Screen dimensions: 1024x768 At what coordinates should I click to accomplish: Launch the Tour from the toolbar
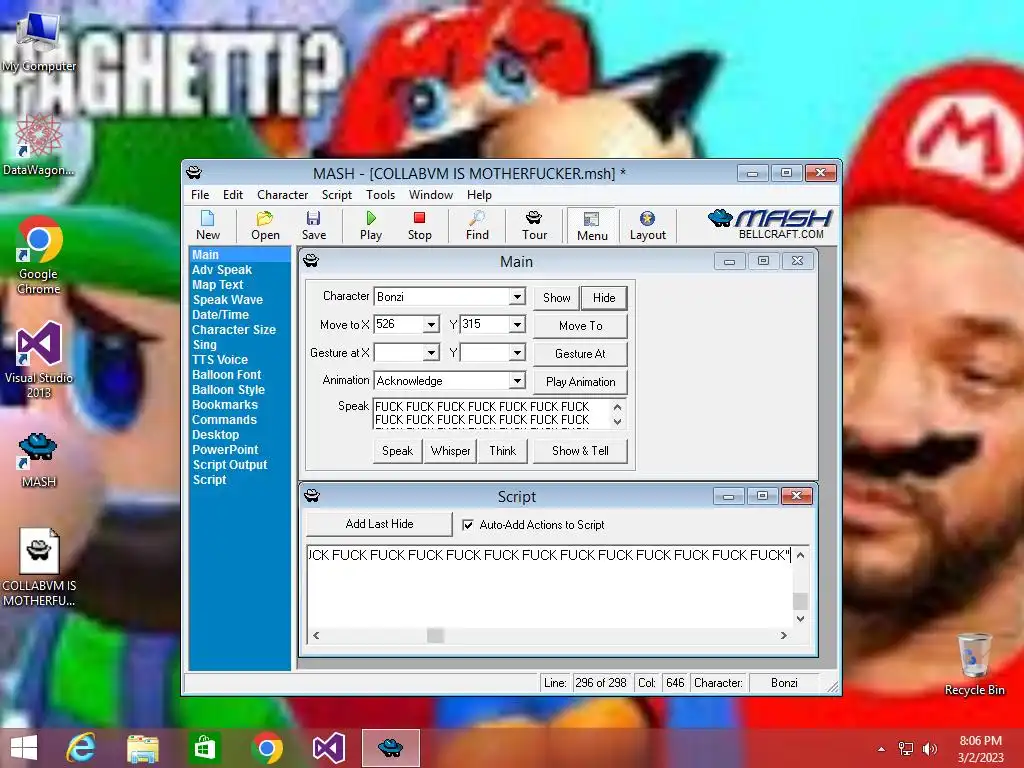(534, 225)
